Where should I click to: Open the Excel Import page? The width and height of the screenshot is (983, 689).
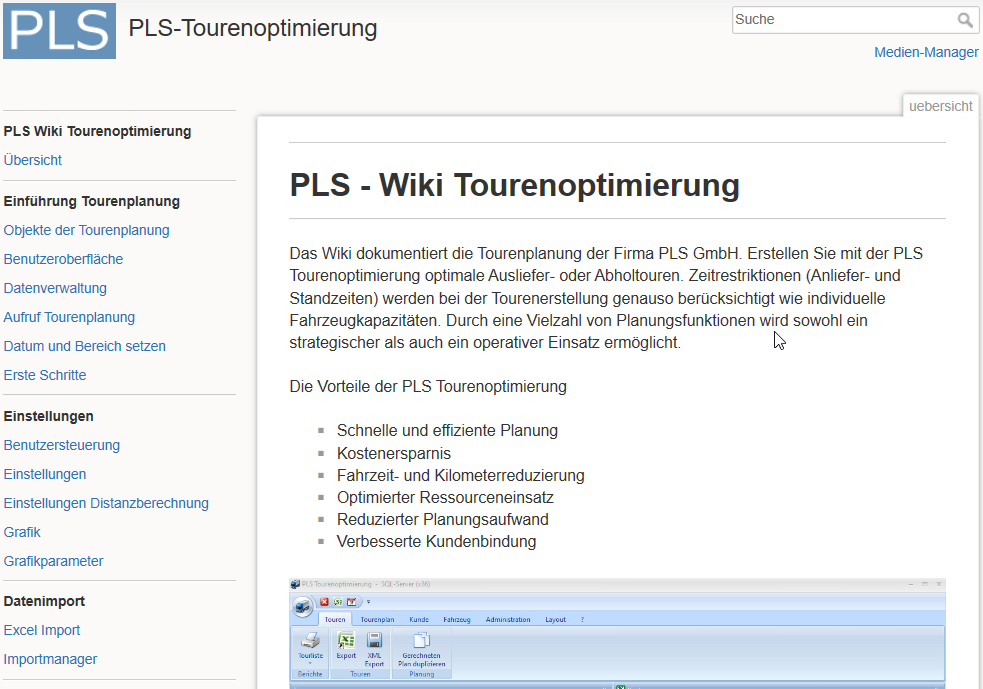(x=42, y=630)
